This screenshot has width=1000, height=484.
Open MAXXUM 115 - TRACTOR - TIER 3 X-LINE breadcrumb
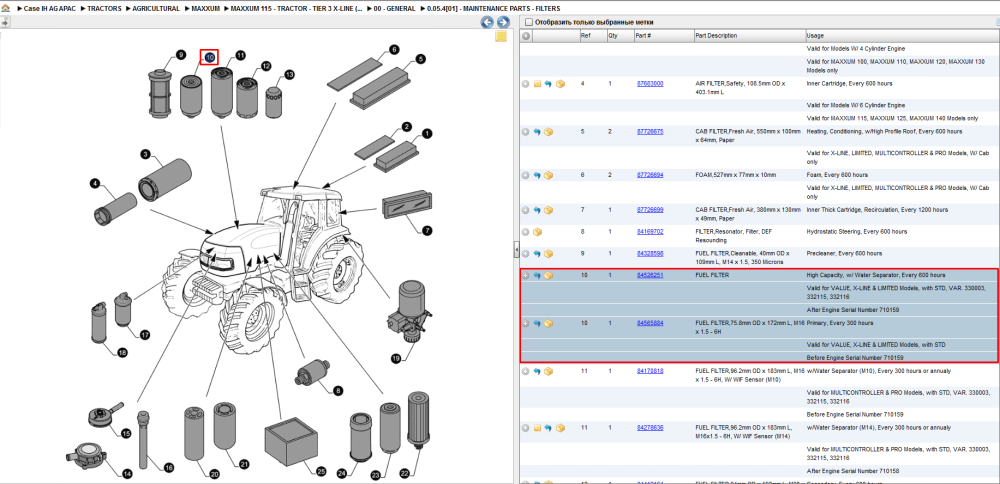click(297, 9)
